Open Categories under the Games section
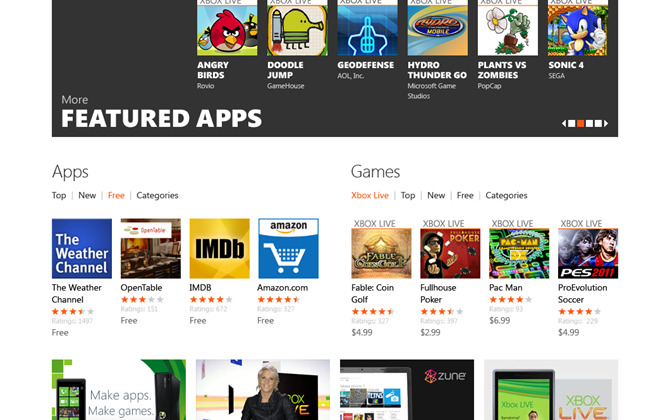The image size is (670, 420). pyautogui.click(x=506, y=195)
